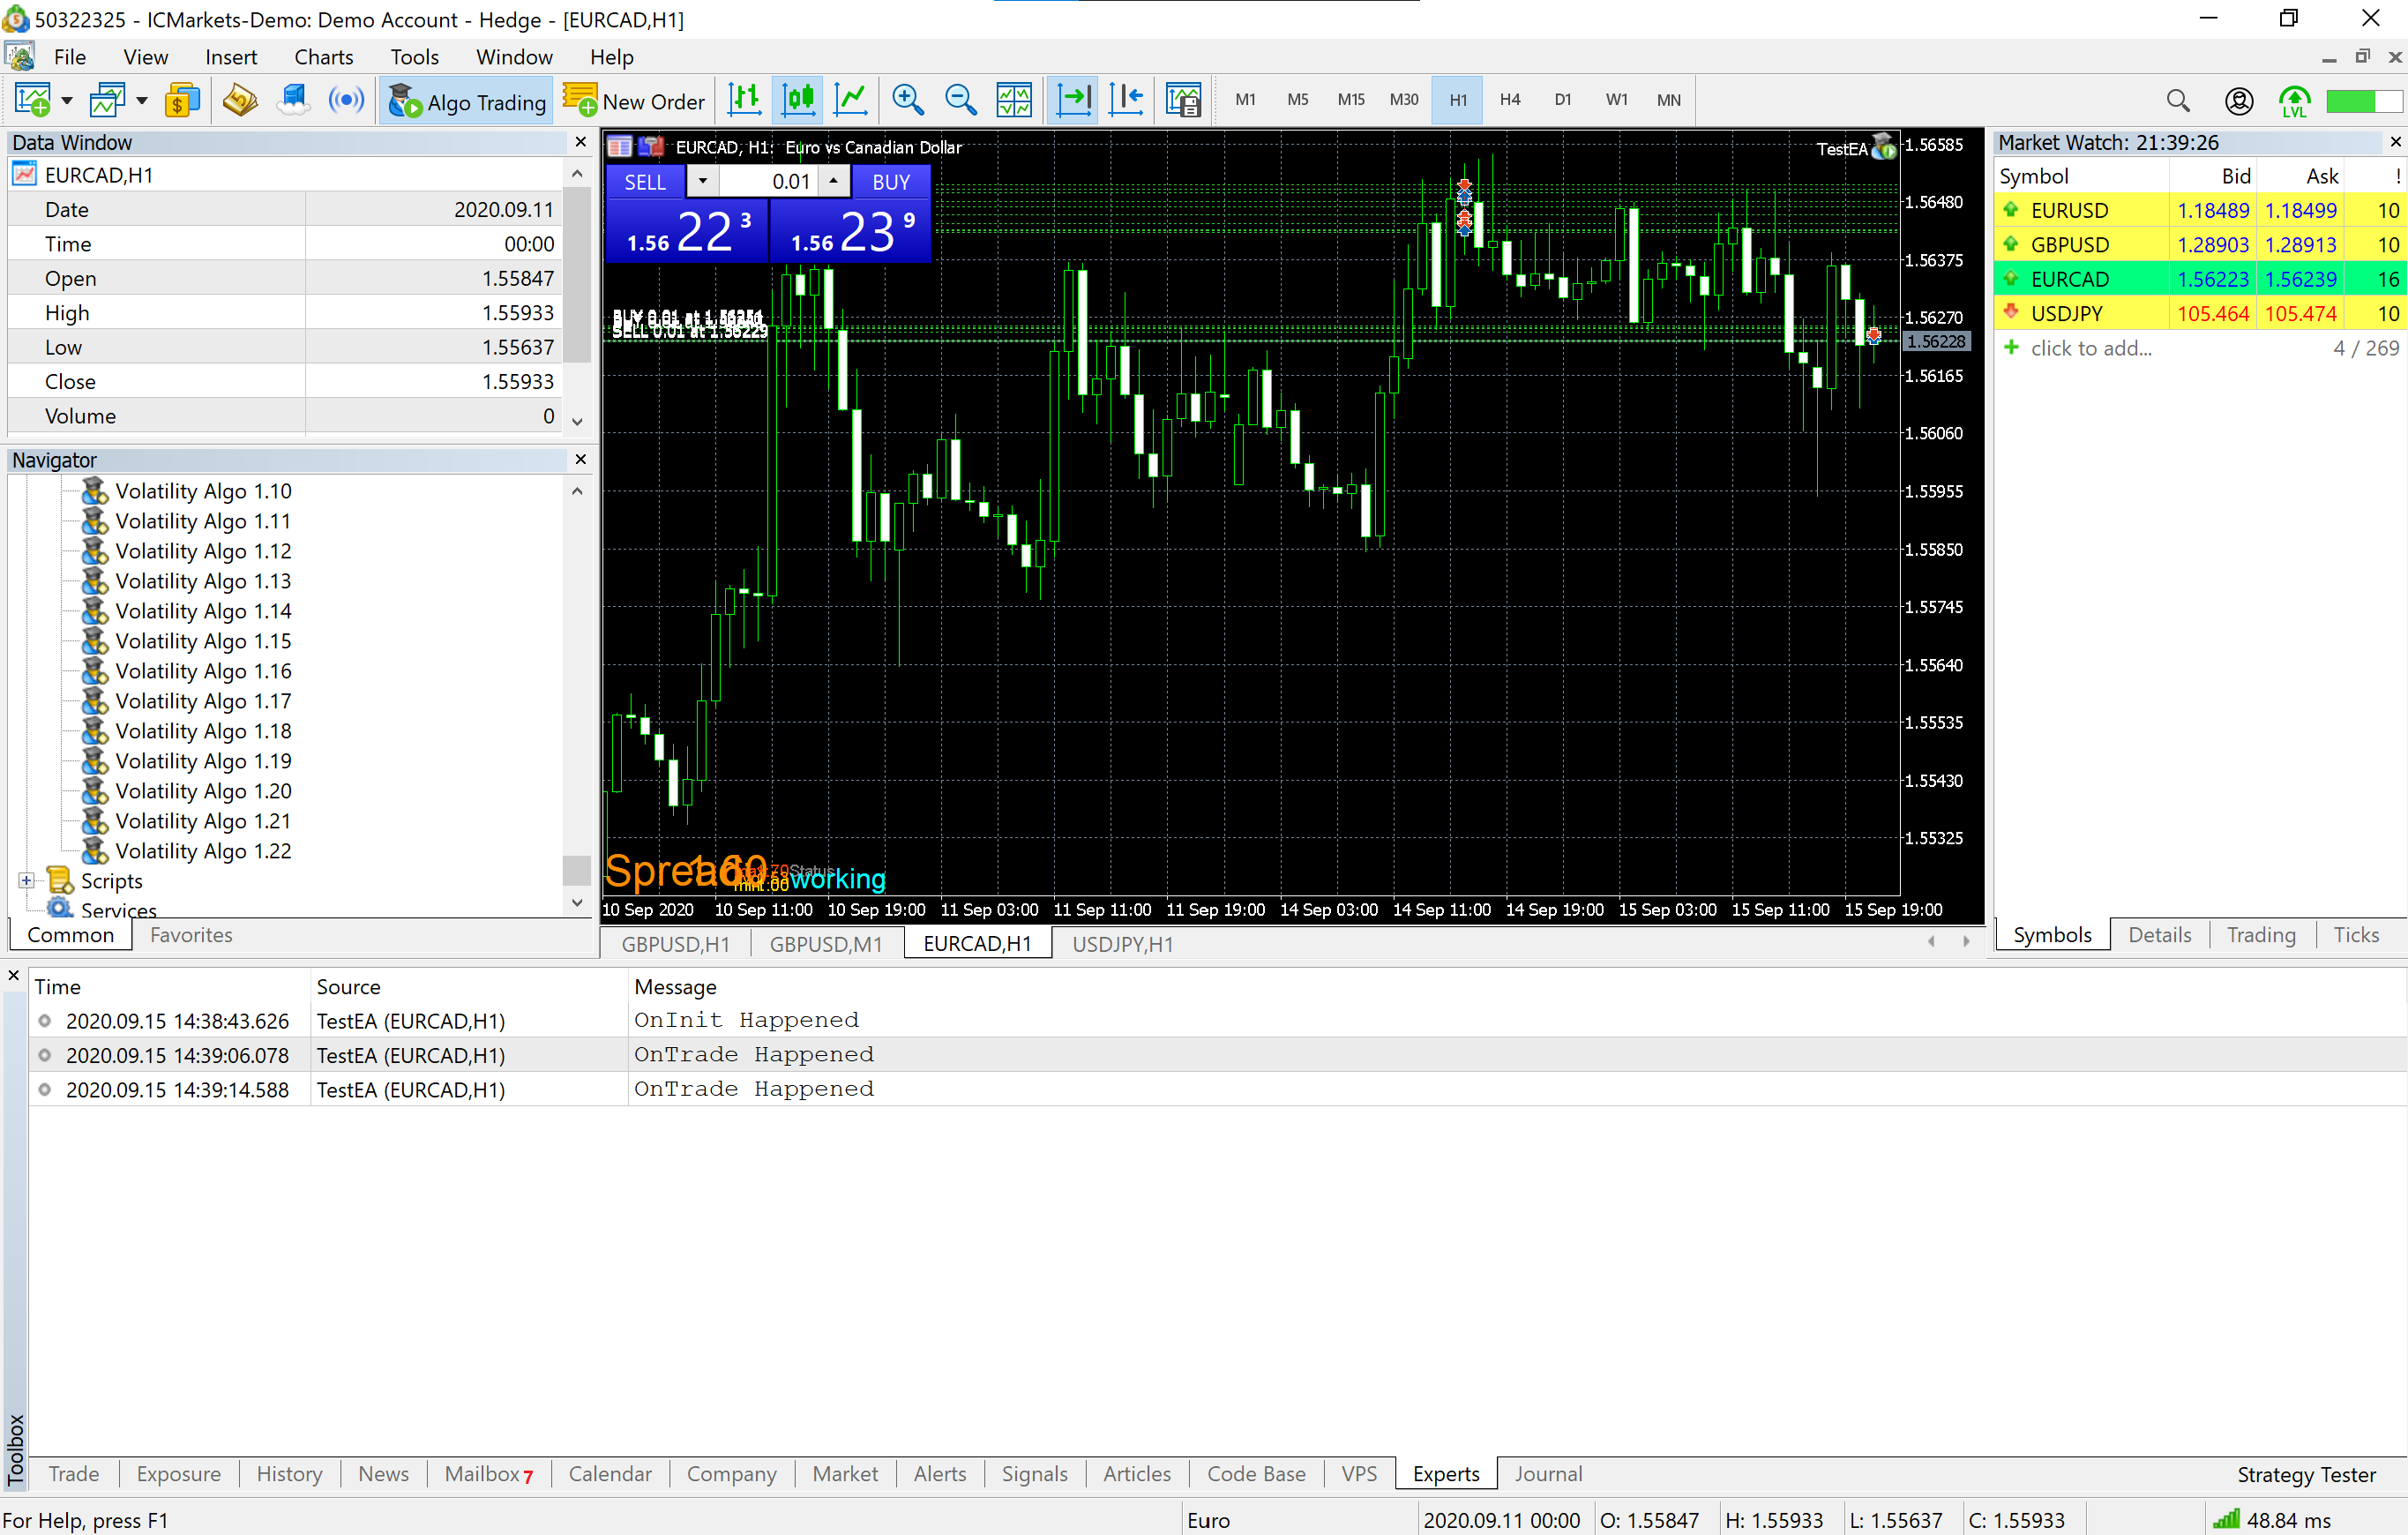Toggle the Navigator panel icon
Viewport: 2408px width, 1535px height.
point(240,100)
